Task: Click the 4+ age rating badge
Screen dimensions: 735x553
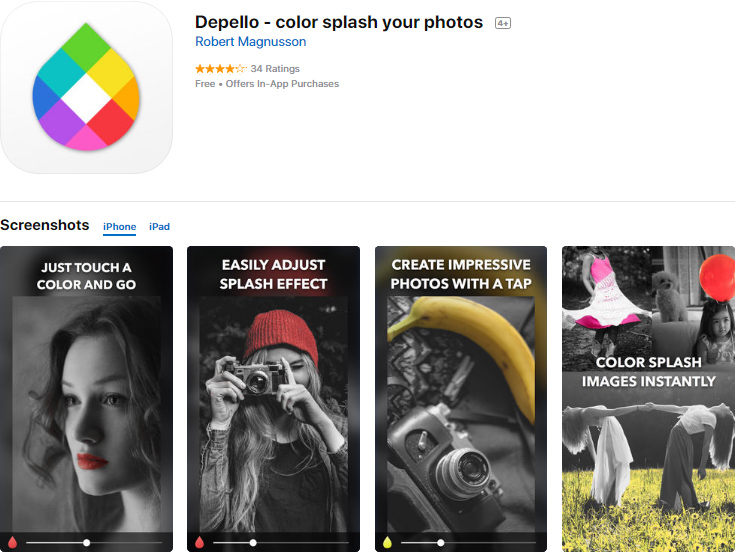Action: tap(503, 23)
